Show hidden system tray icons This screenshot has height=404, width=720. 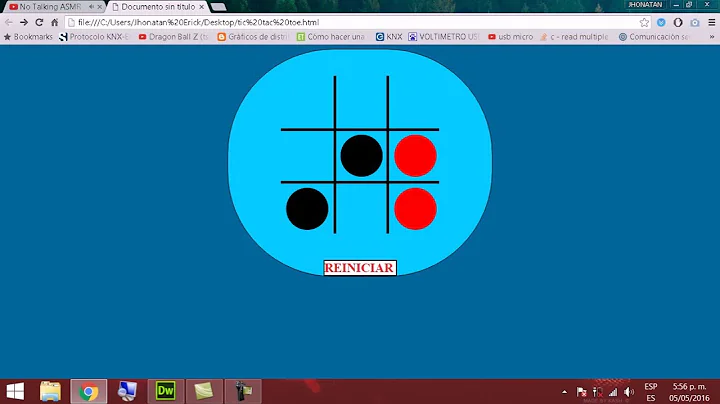pyautogui.click(x=564, y=392)
